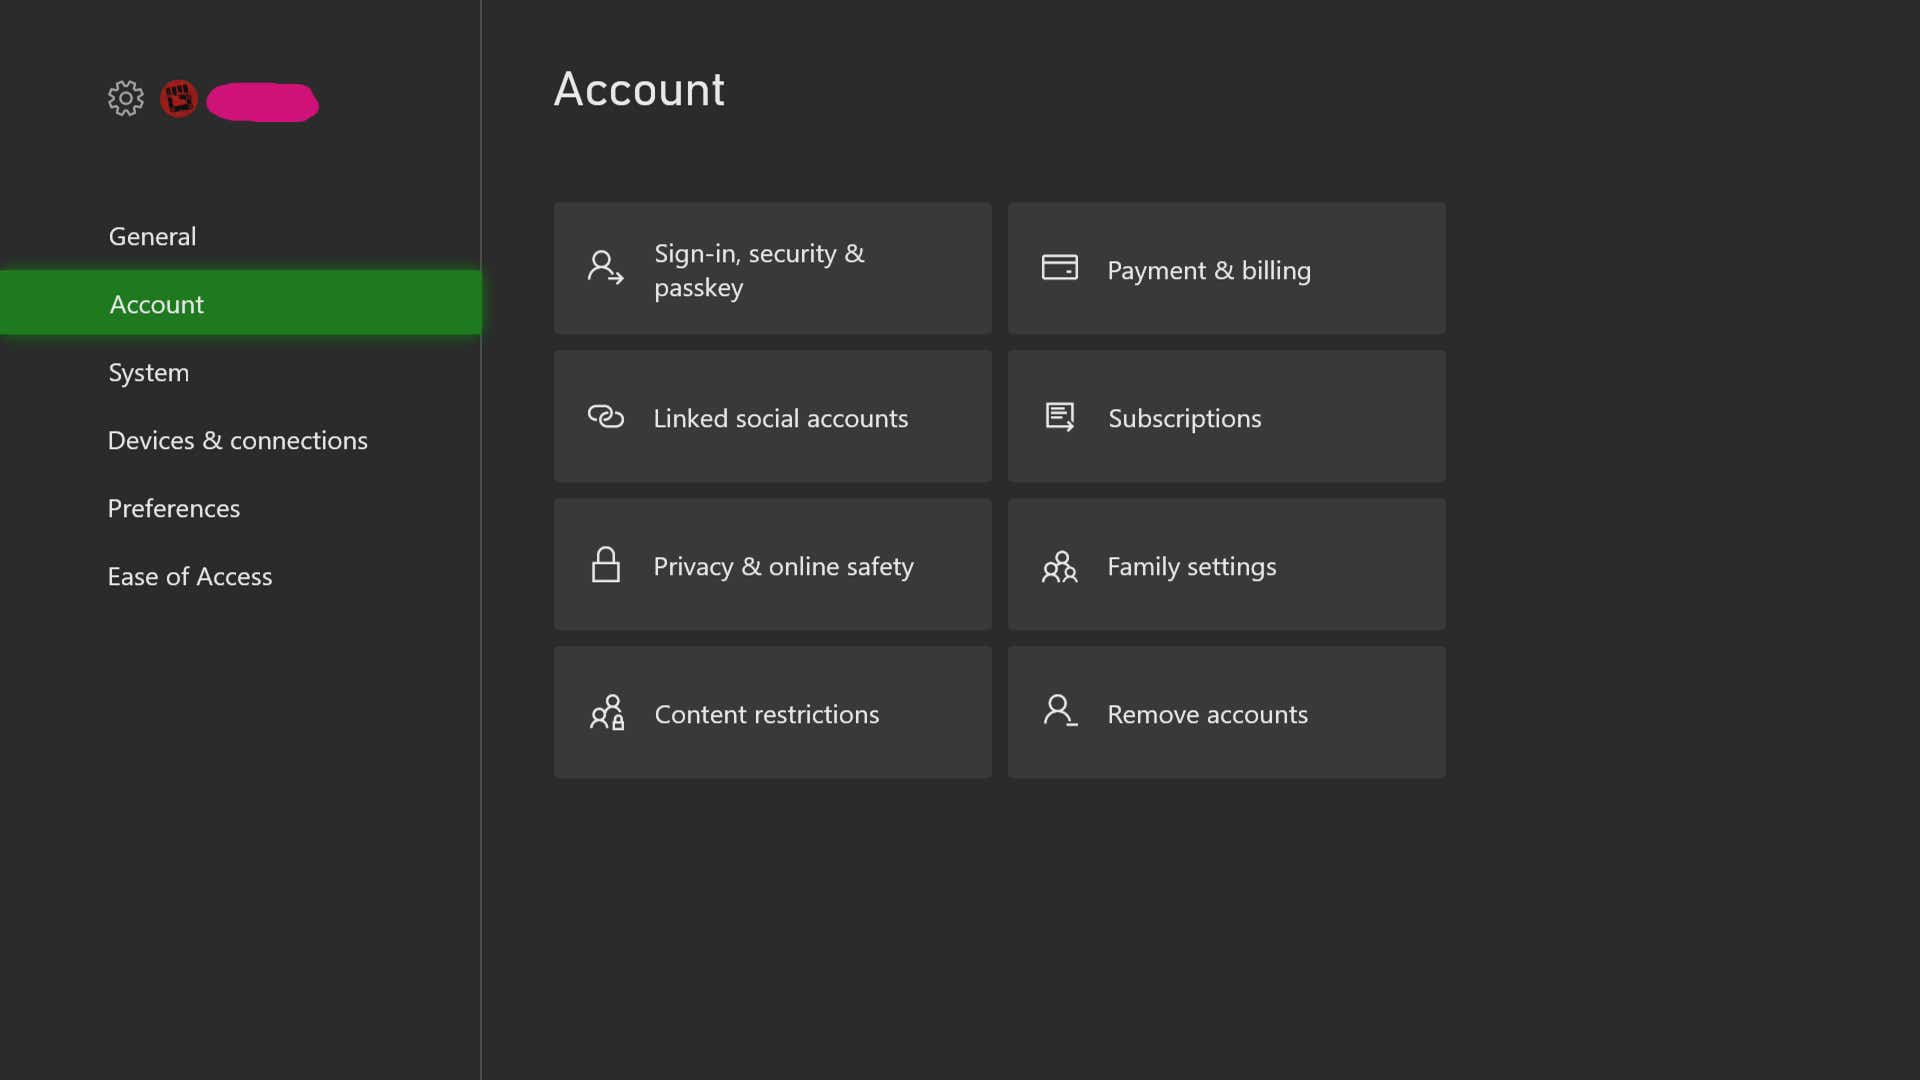Open the settings gear icon at top left

coord(124,98)
